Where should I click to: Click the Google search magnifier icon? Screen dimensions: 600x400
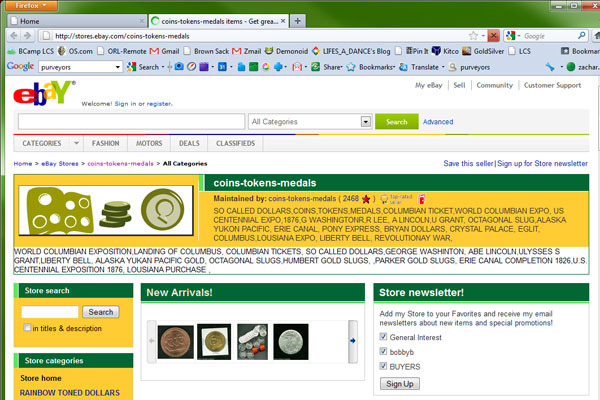coord(582,36)
